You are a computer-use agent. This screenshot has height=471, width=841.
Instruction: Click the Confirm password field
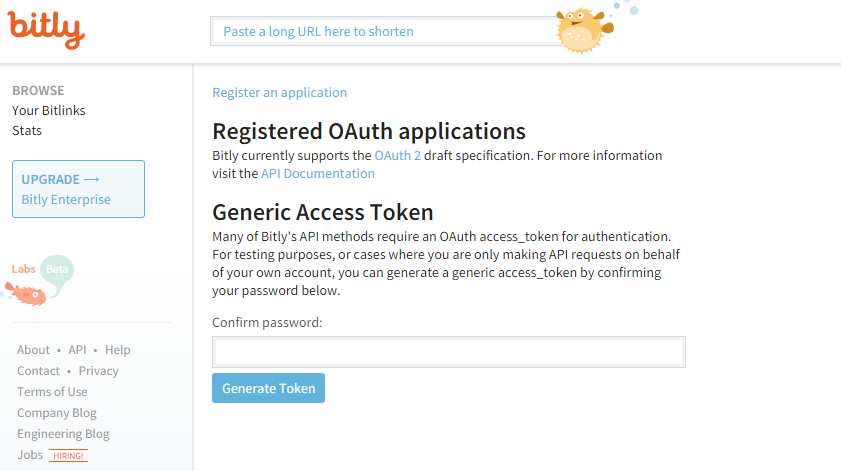pos(448,352)
